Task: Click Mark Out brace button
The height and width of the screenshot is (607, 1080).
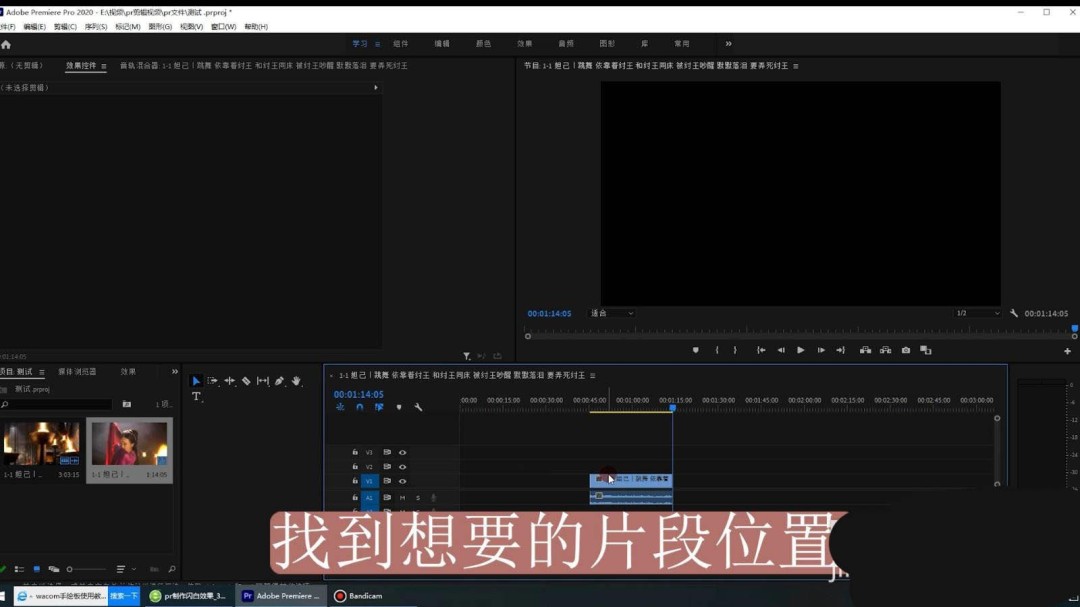Action: [735, 351]
